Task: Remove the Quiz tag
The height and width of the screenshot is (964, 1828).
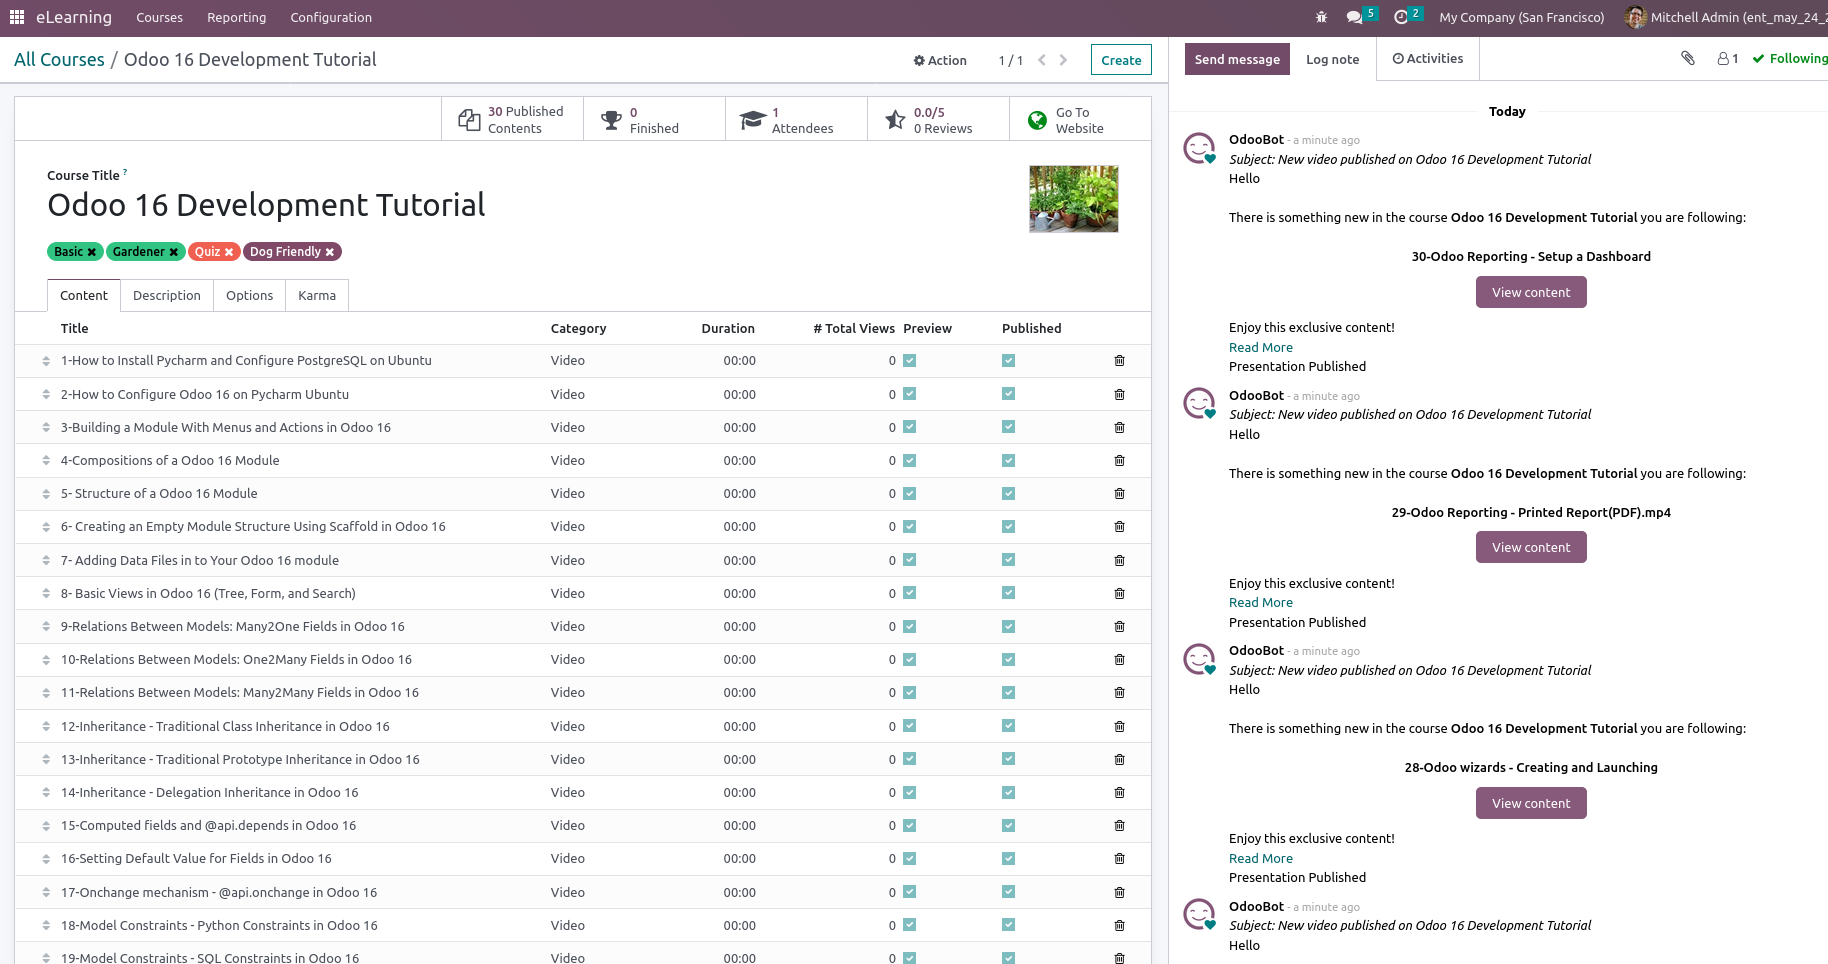Action: point(229,252)
